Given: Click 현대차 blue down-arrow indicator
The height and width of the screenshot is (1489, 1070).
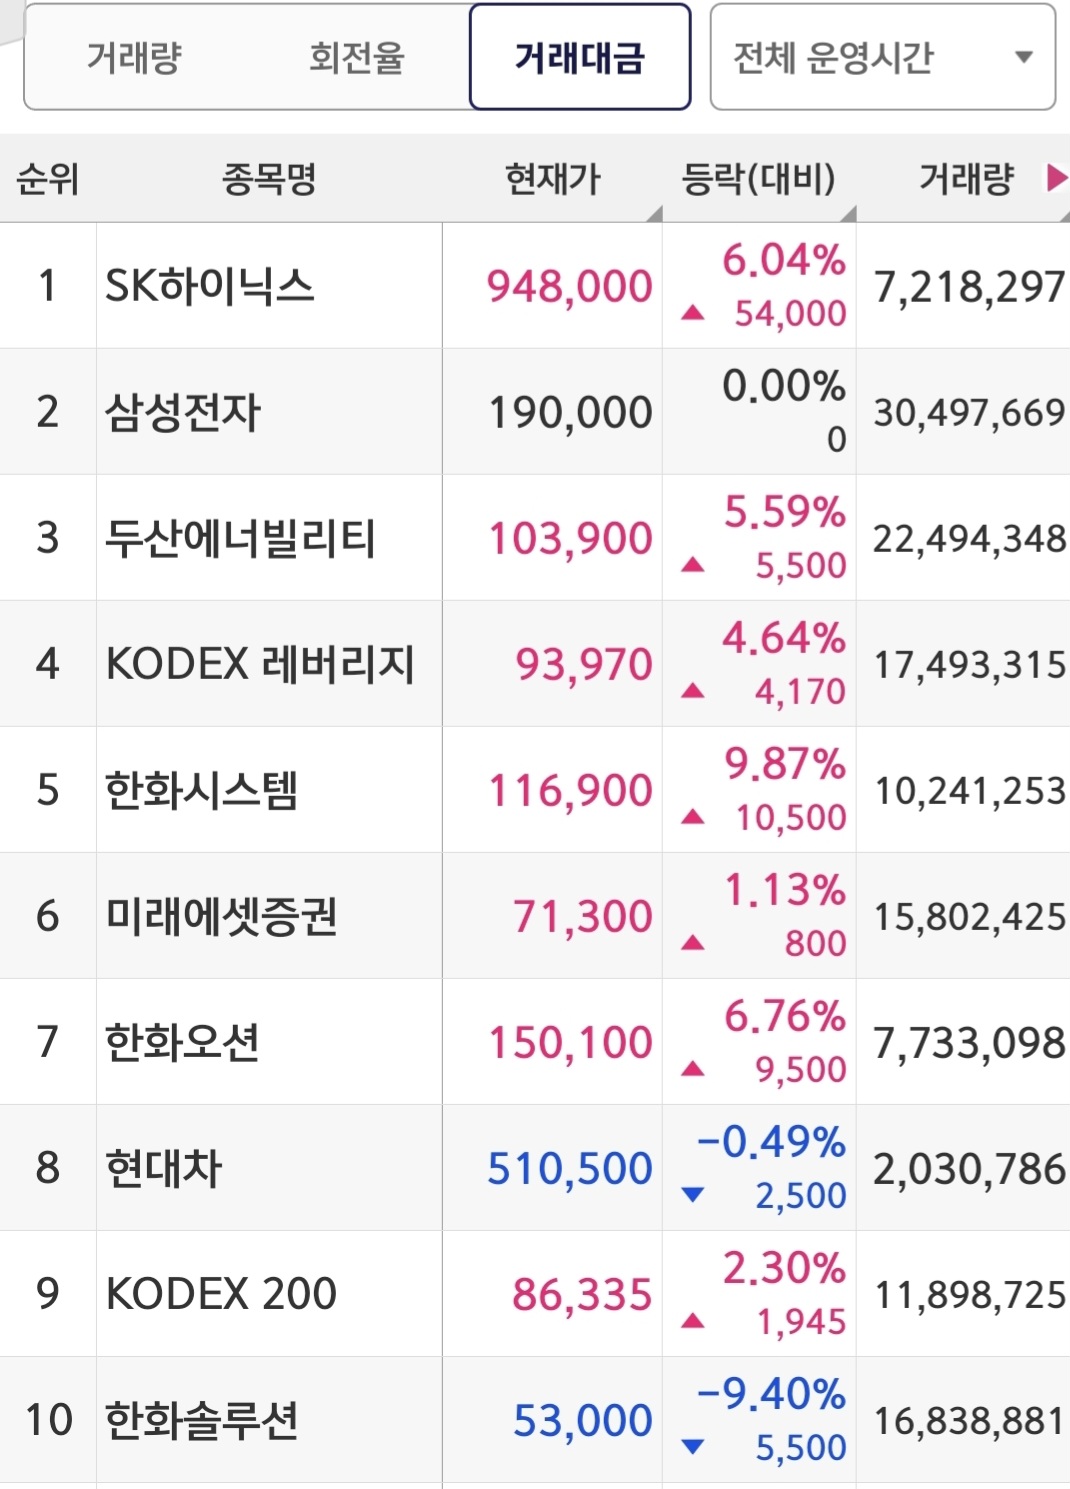Looking at the screenshot, I should [x=692, y=1194].
